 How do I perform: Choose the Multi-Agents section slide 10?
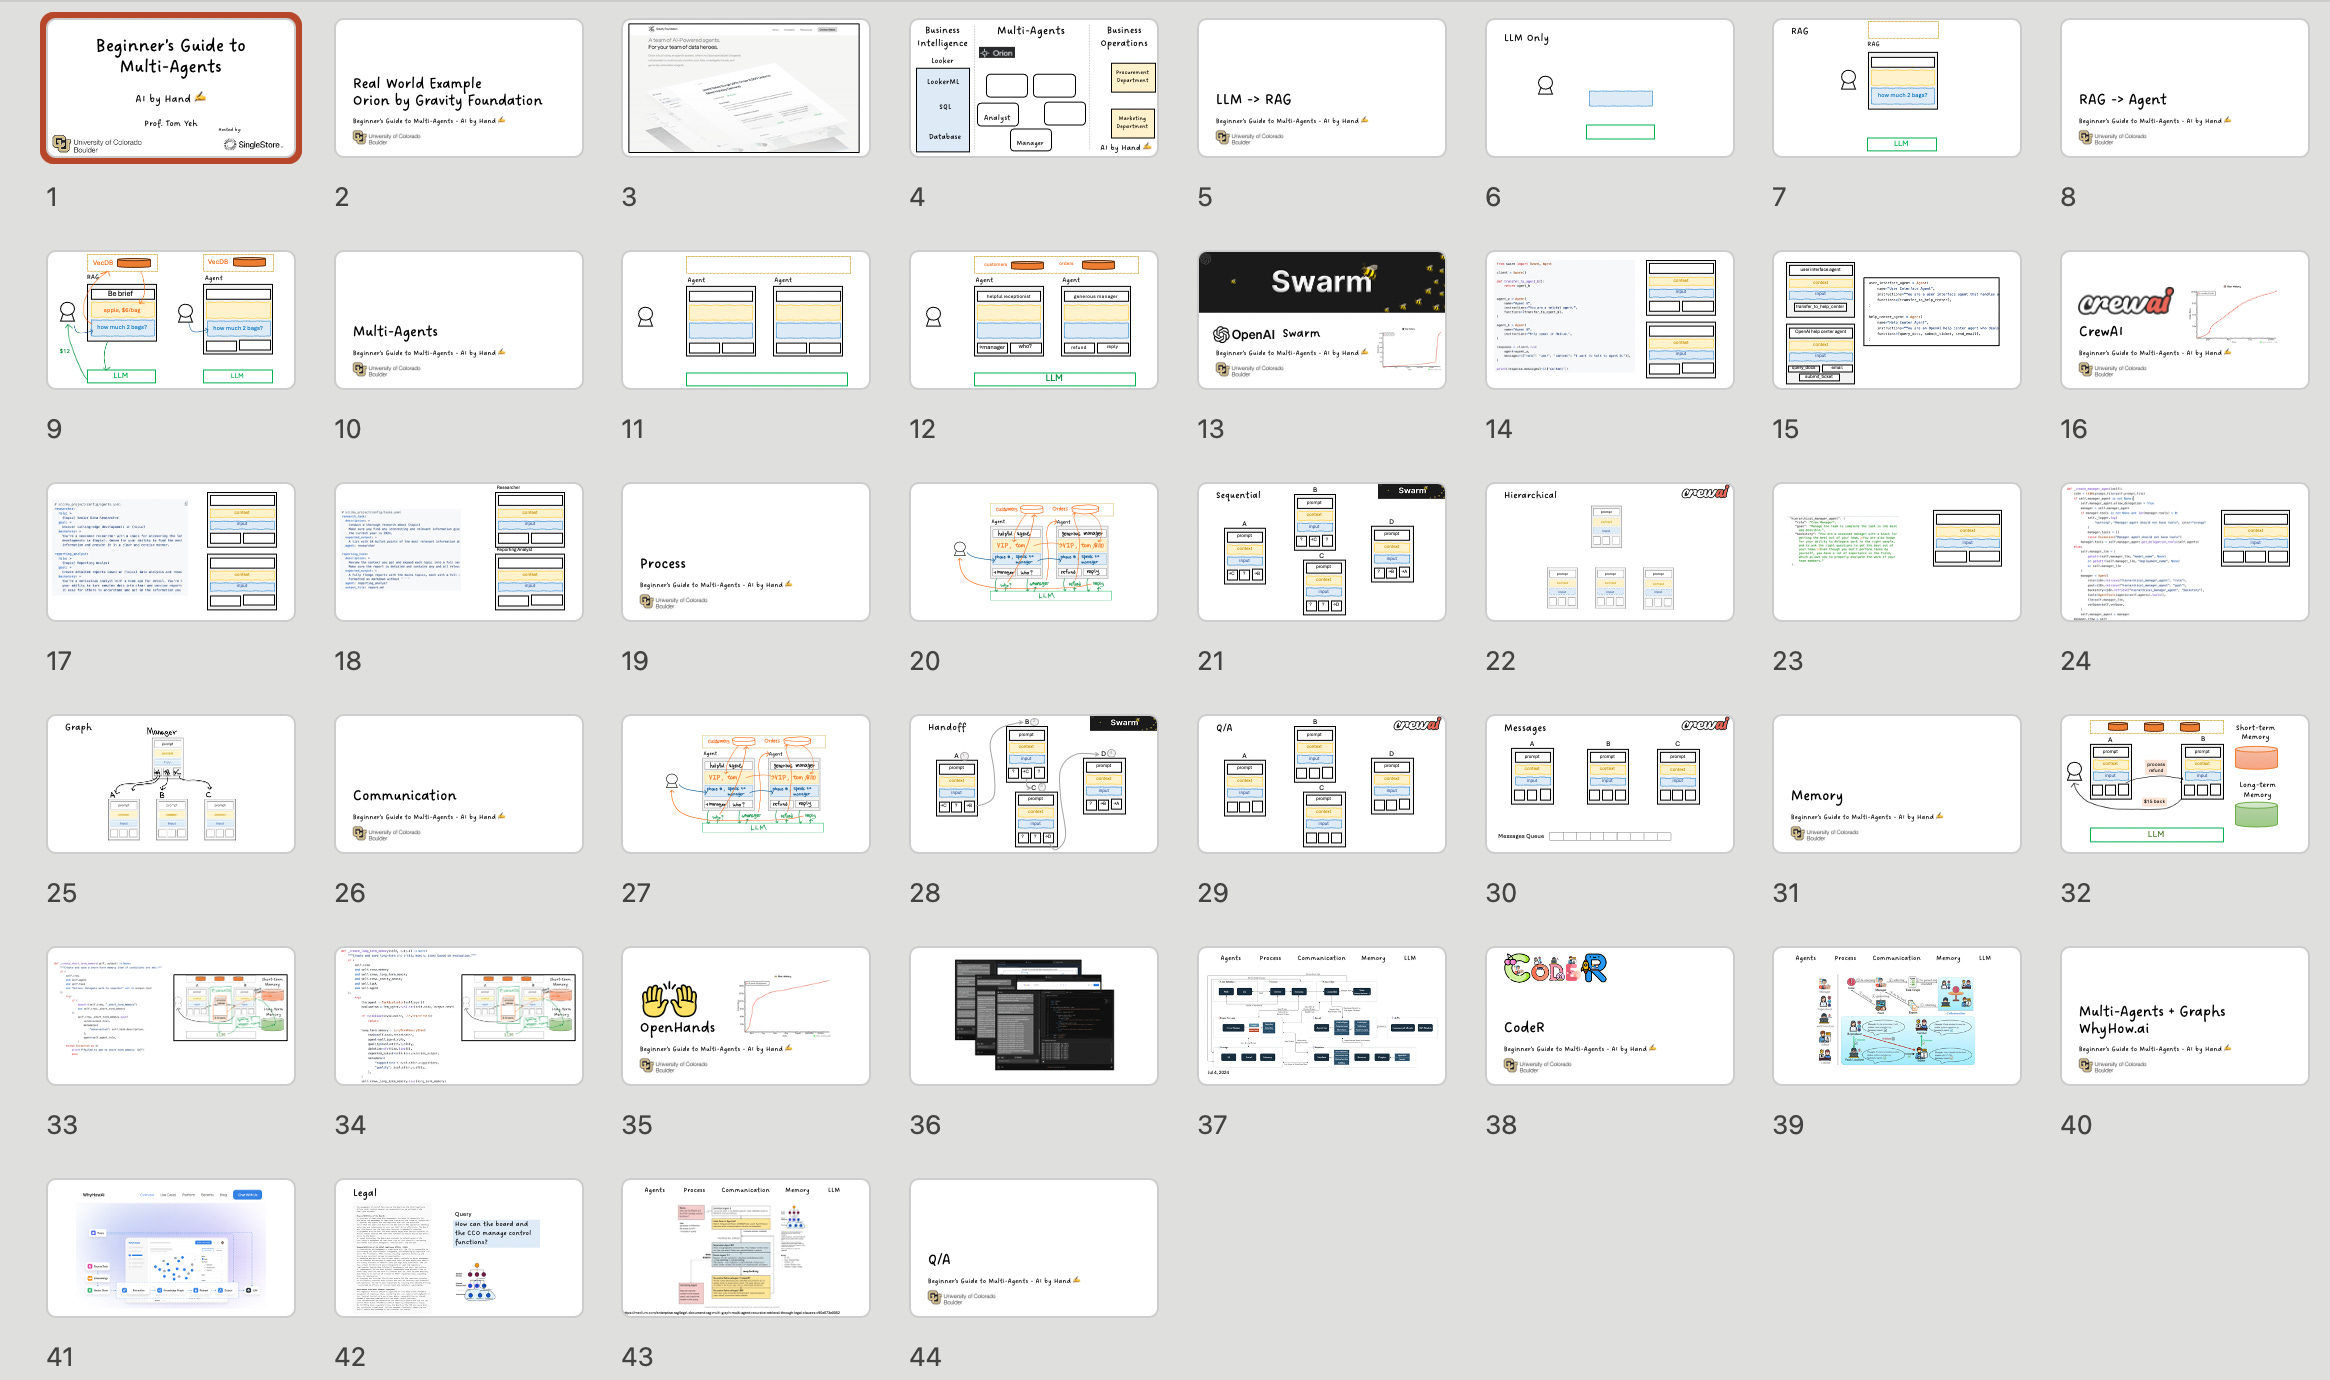[459, 320]
